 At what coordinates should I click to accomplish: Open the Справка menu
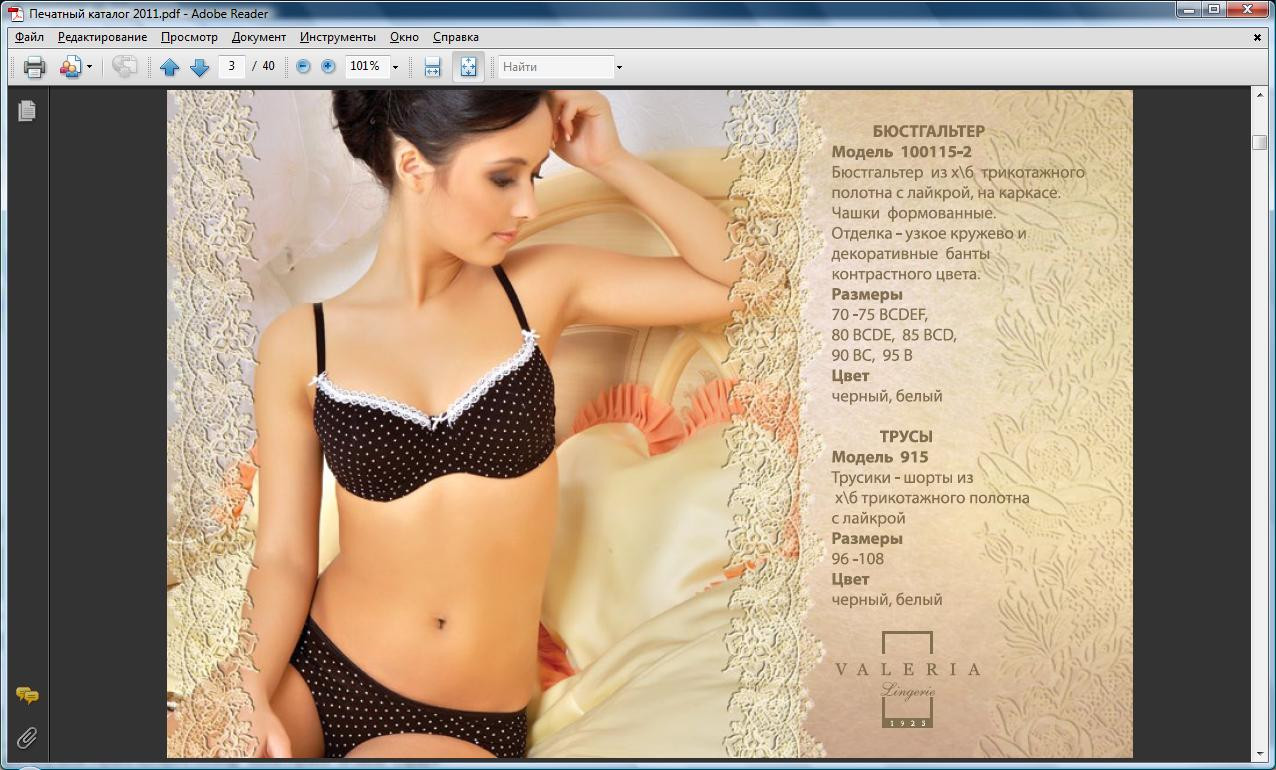click(456, 37)
